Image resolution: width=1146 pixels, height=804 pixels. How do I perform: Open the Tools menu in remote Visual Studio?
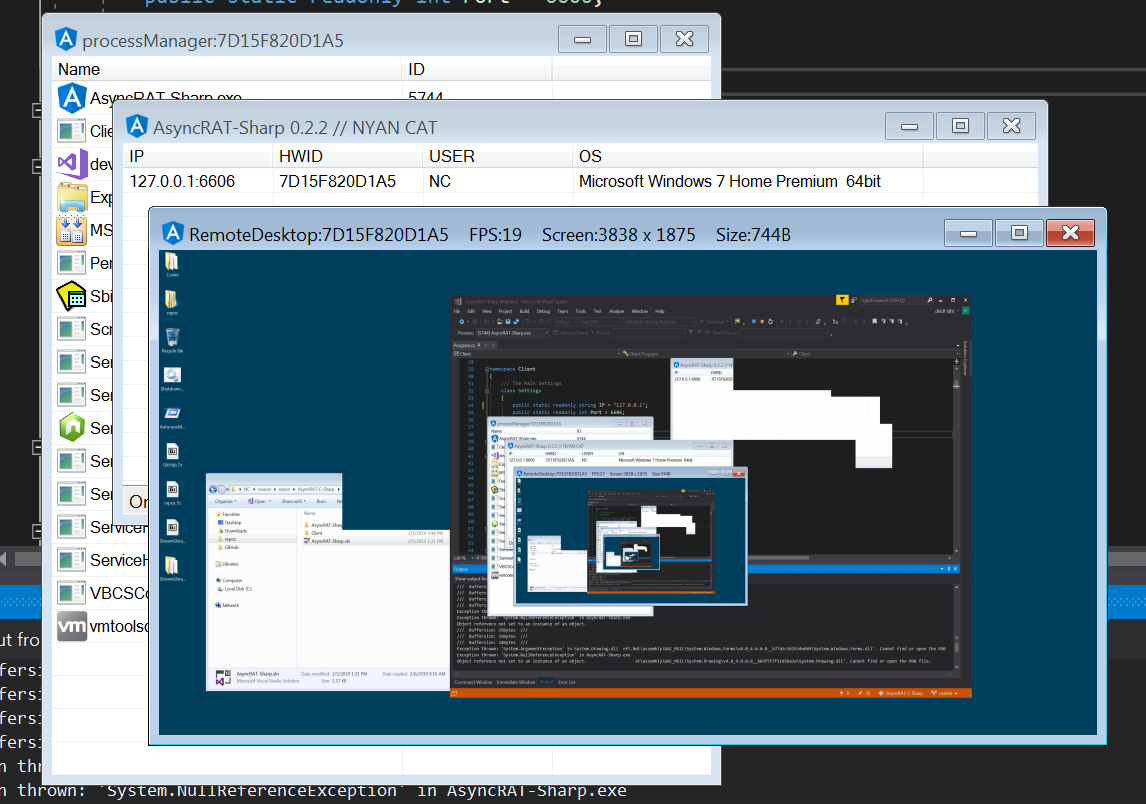tap(580, 311)
